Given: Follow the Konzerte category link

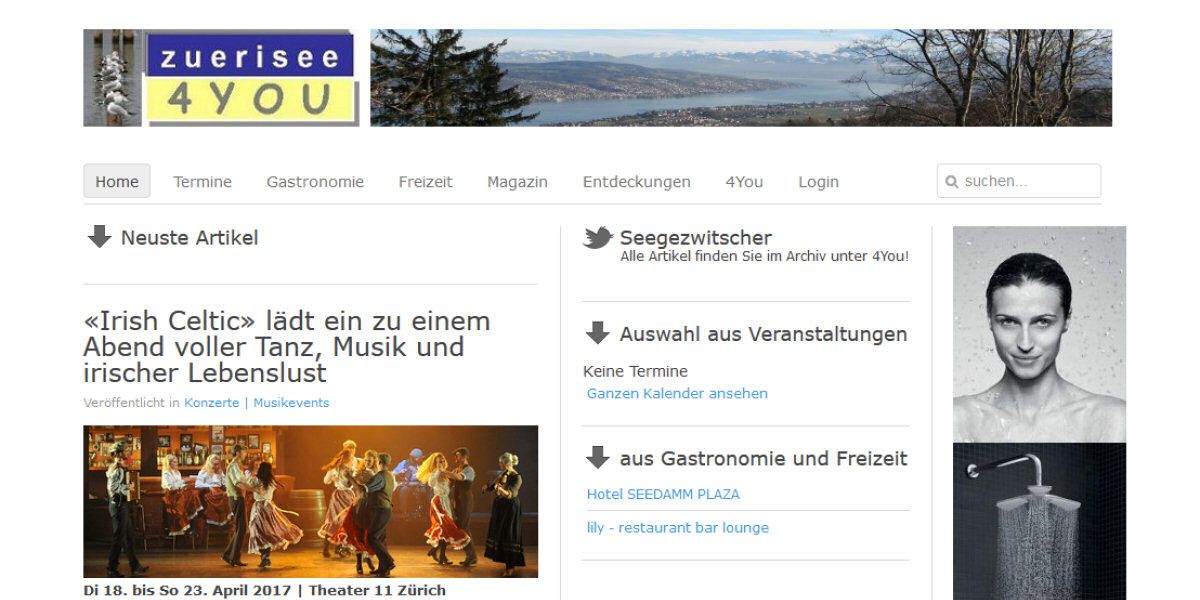Looking at the screenshot, I should point(211,403).
